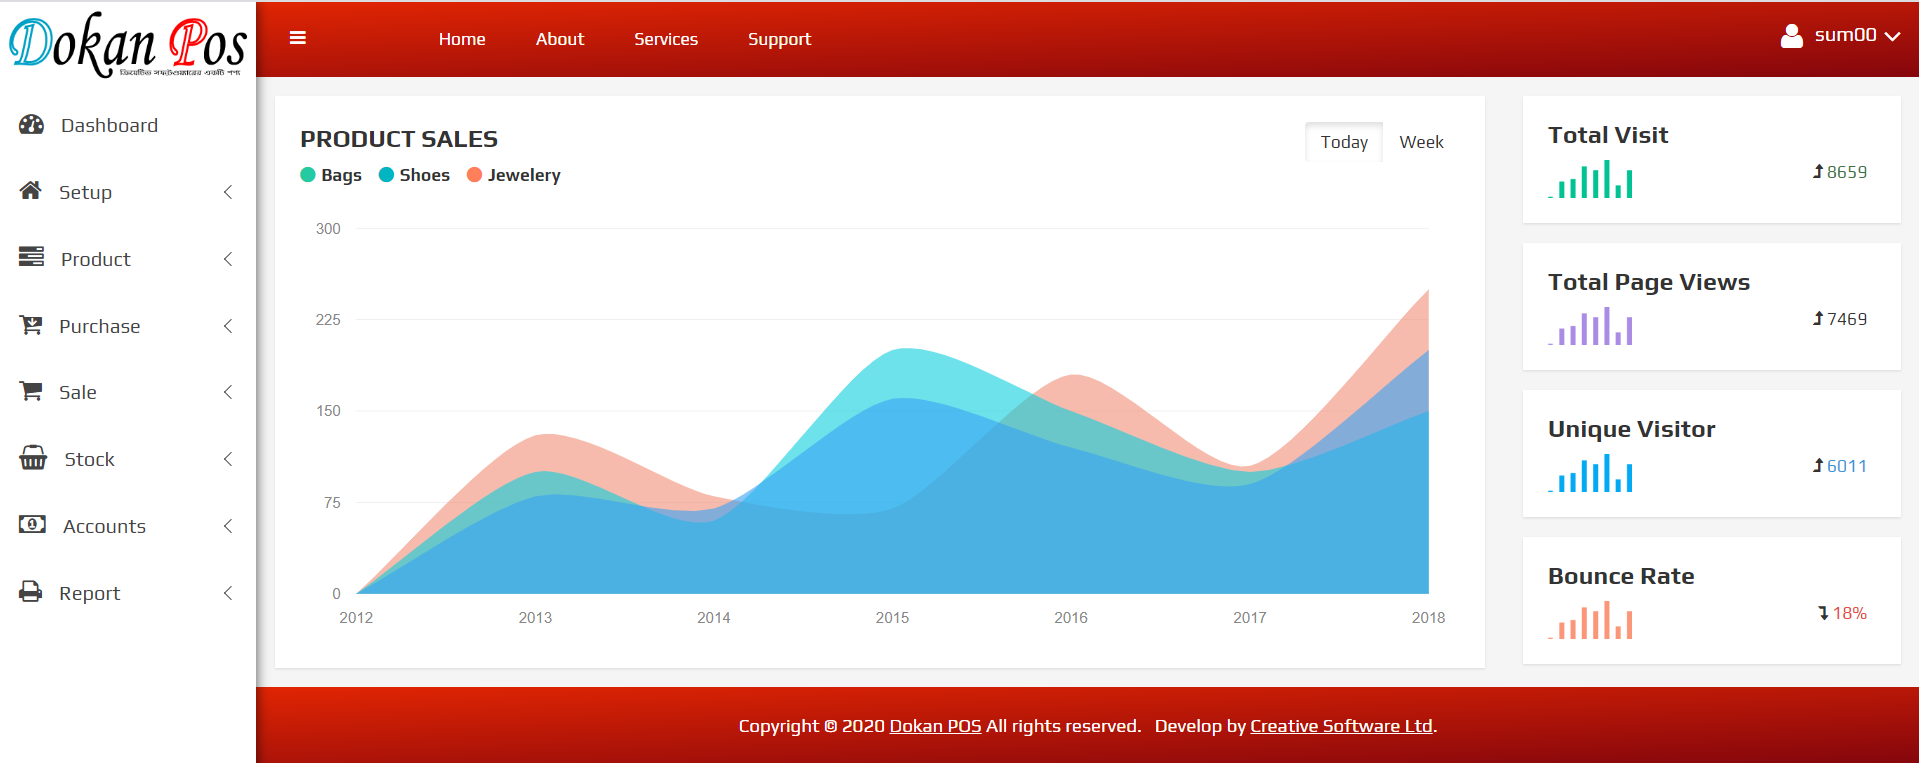The image size is (1919, 763).
Task: Open the Creative Software Ltd link
Action: click(1341, 726)
